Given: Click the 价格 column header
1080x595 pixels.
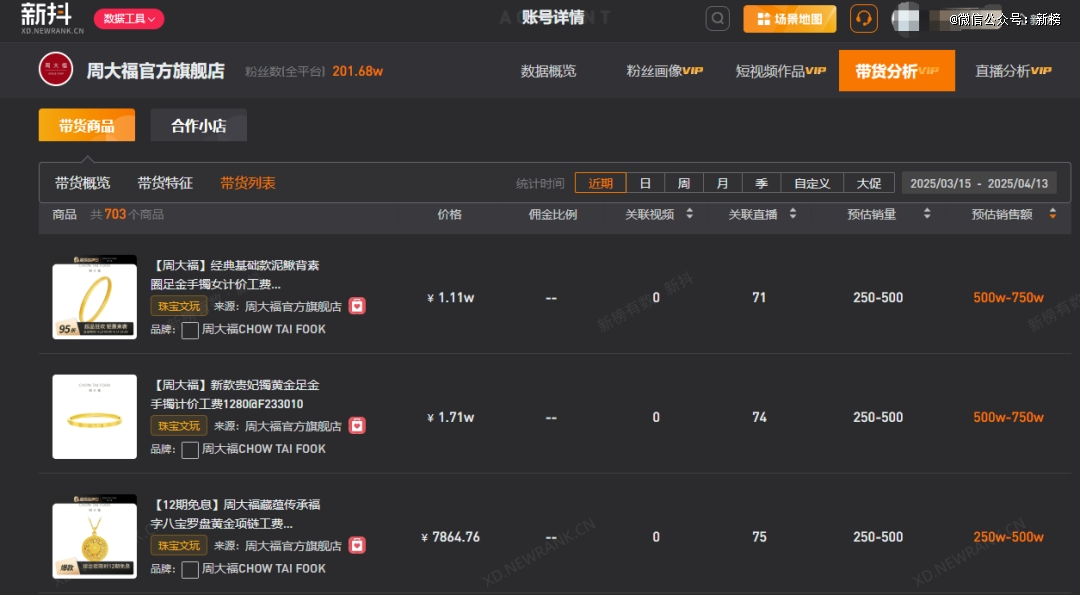Looking at the screenshot, I should tap(450, 215).
